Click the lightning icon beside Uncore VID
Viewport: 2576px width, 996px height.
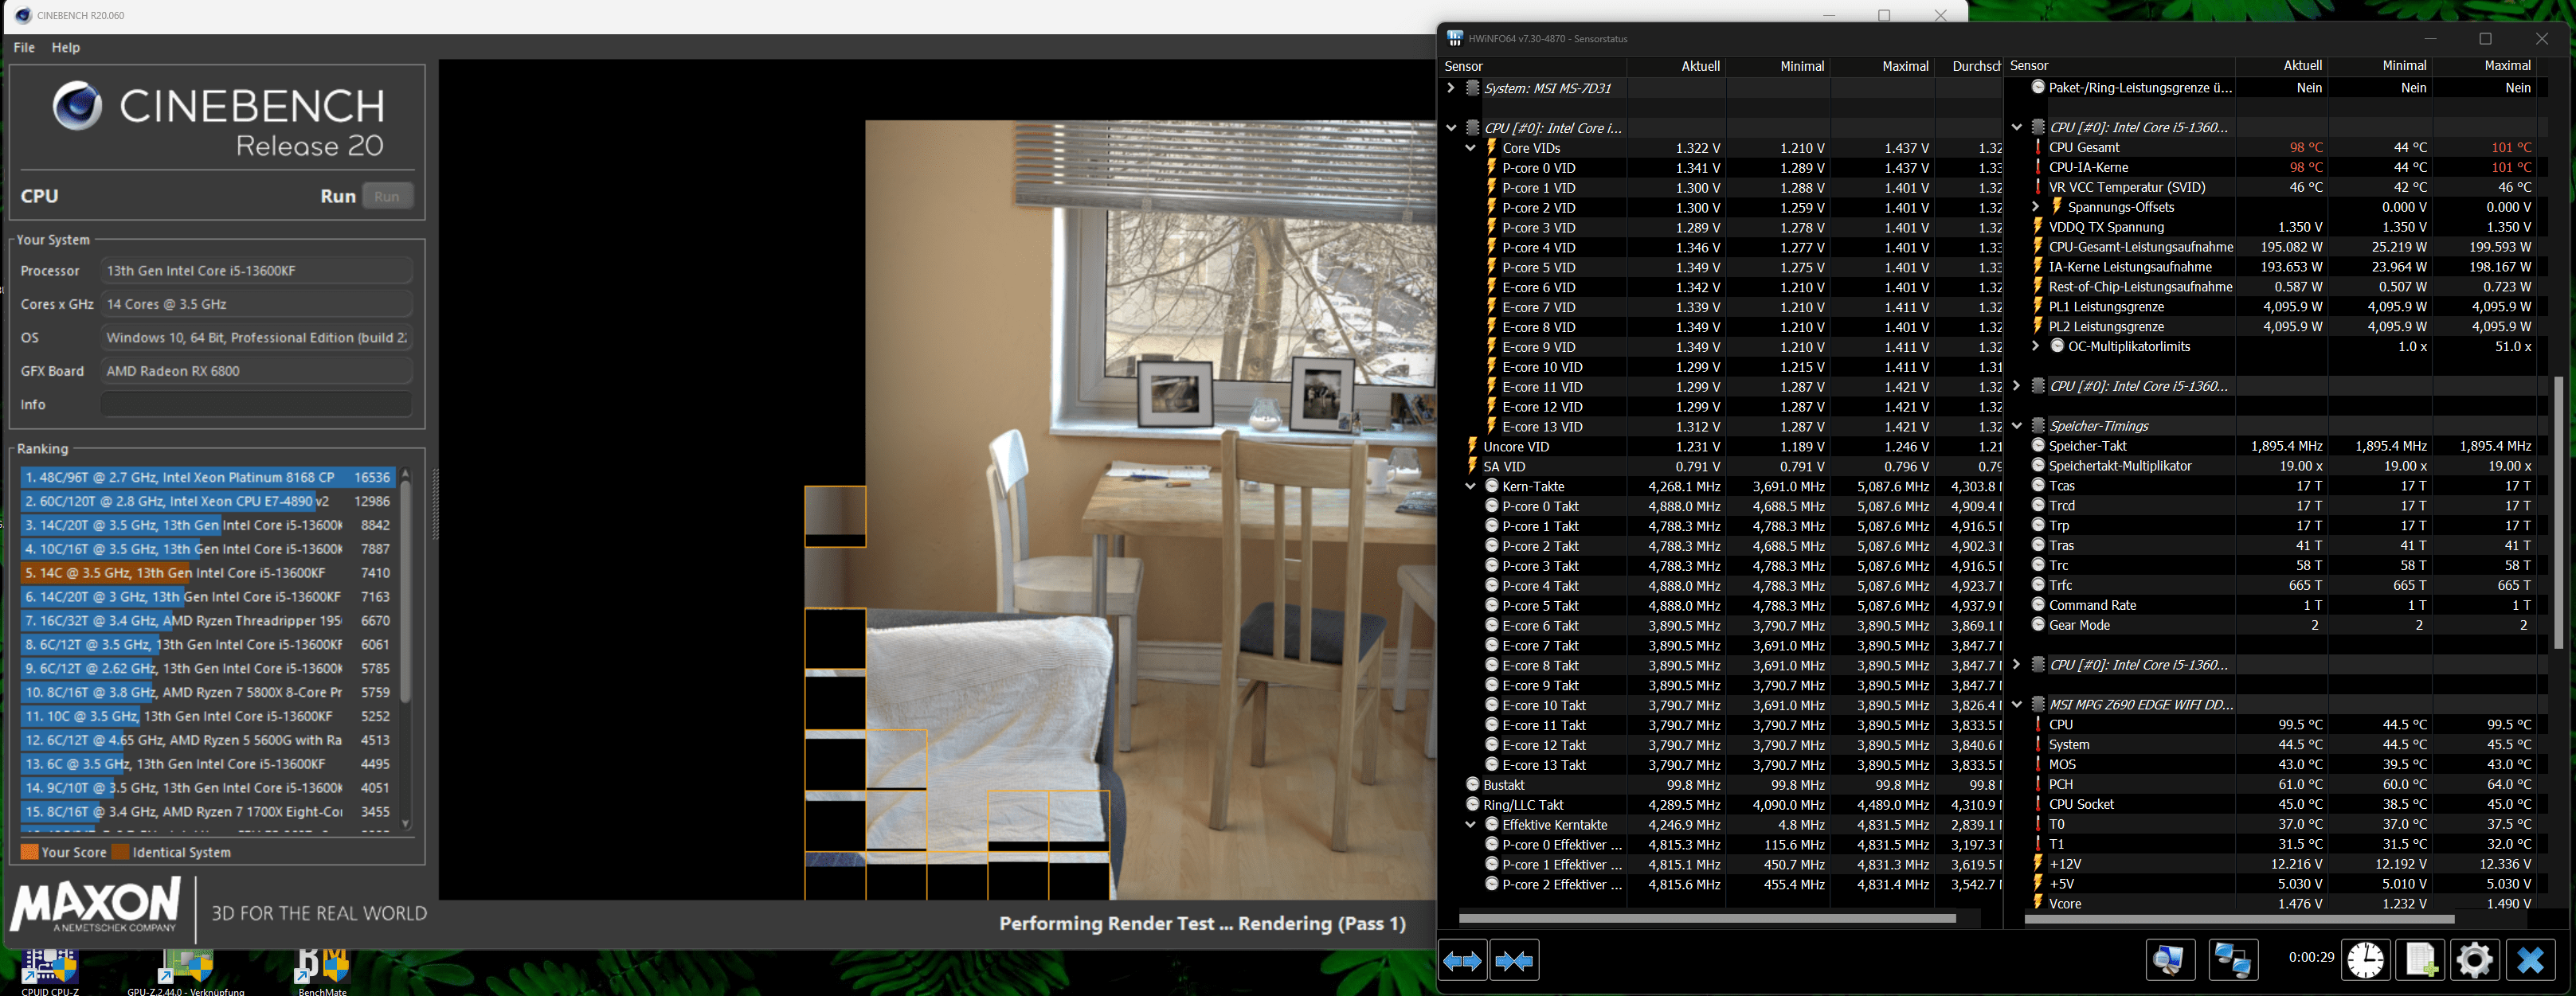coord(1472,446)
